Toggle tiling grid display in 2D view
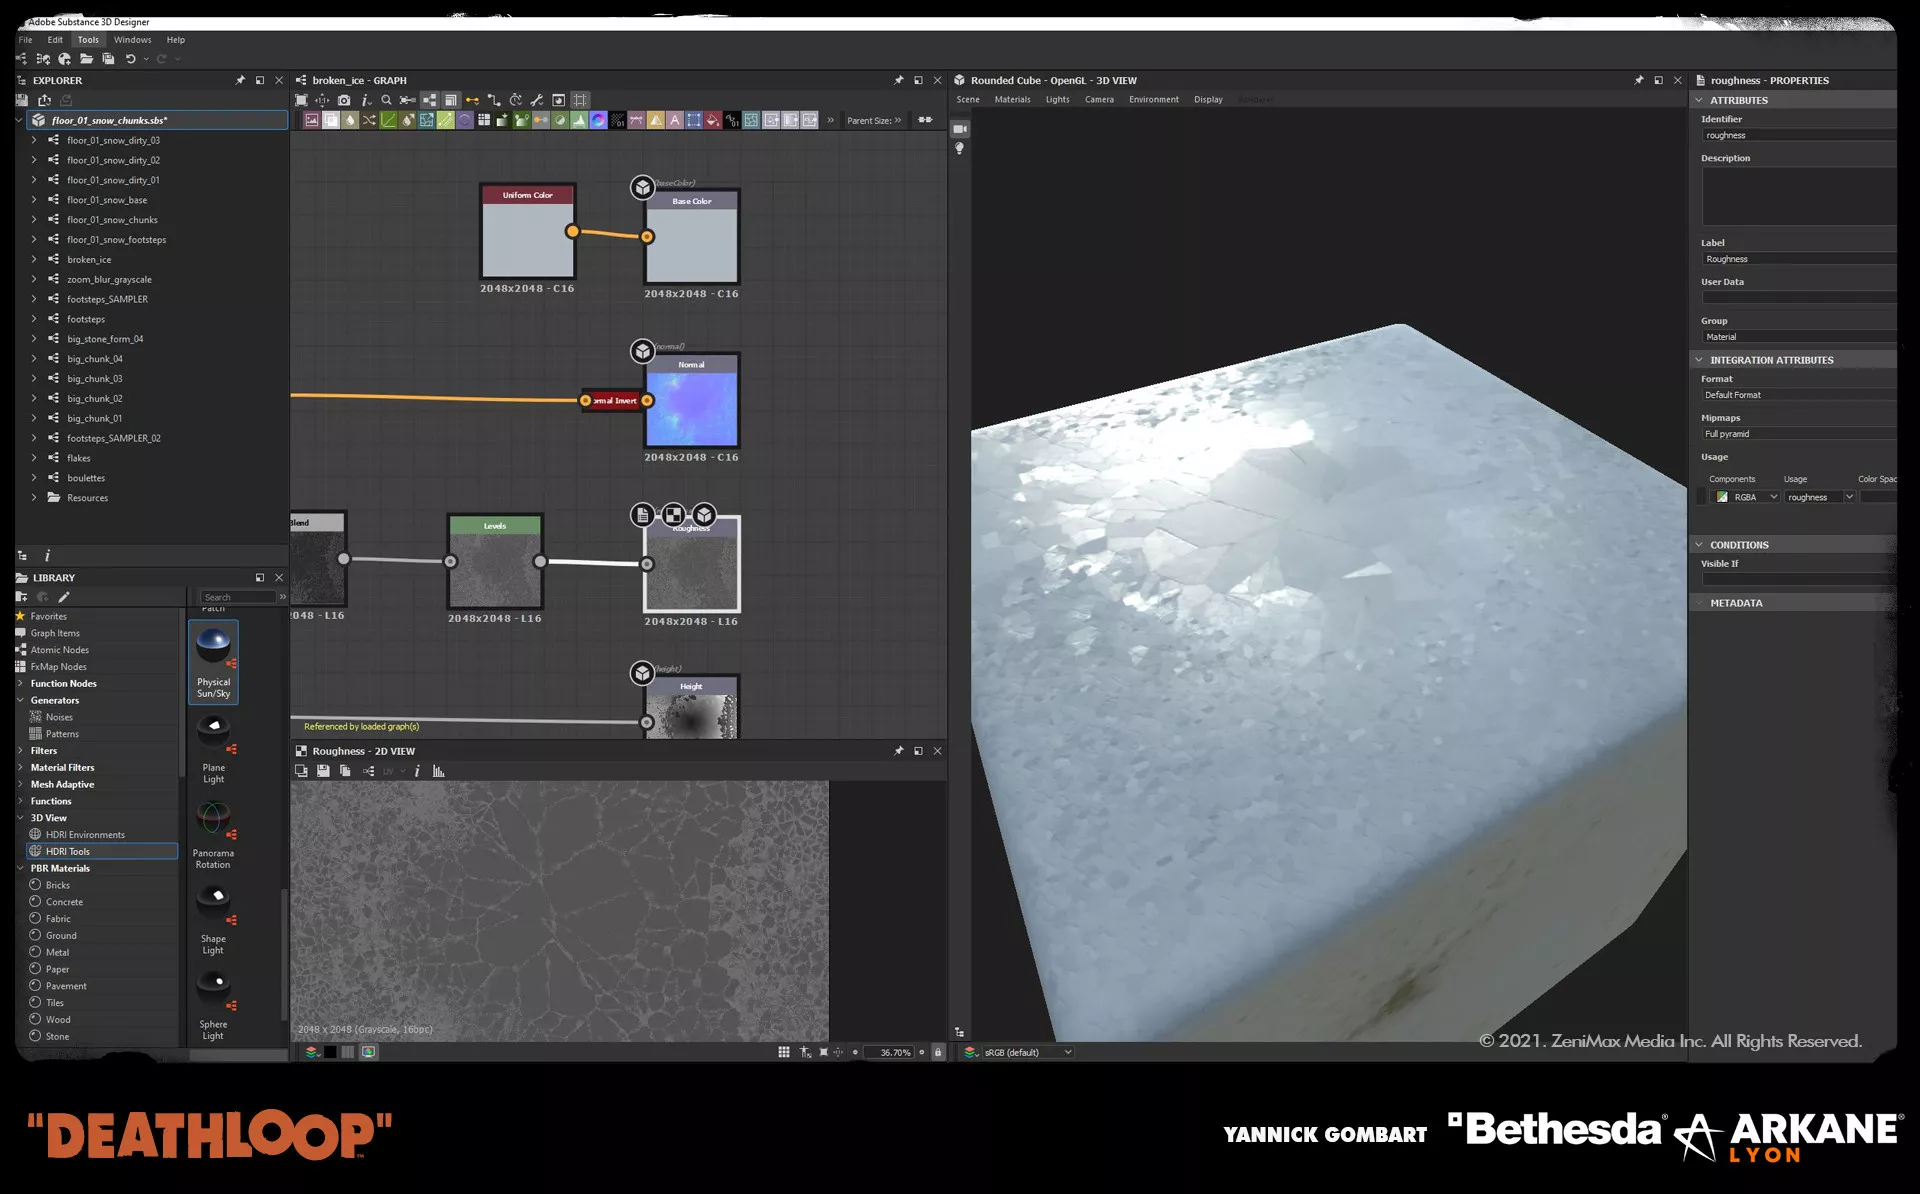Image resolution: width=1920 pixels, height=1194 pixels. (x=784, y=1052)
